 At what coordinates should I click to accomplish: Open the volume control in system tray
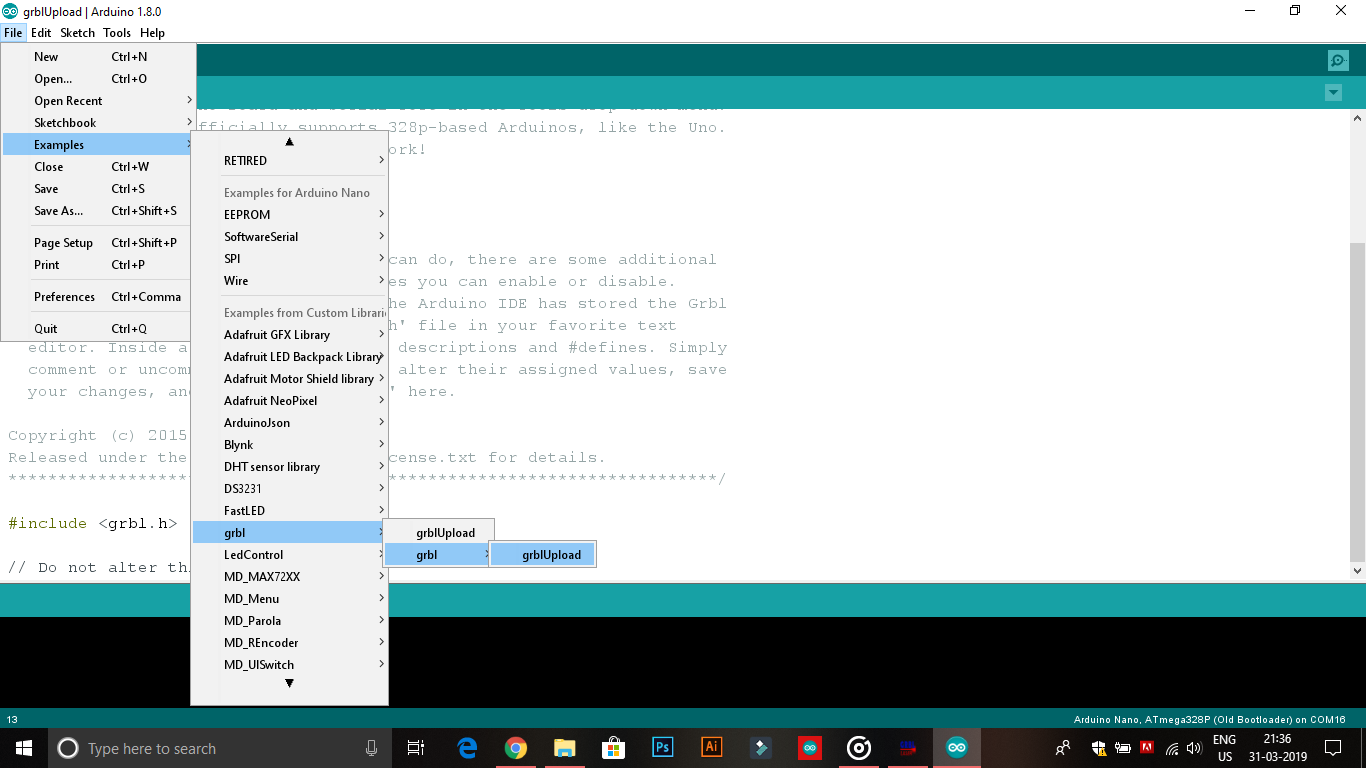1194,747
